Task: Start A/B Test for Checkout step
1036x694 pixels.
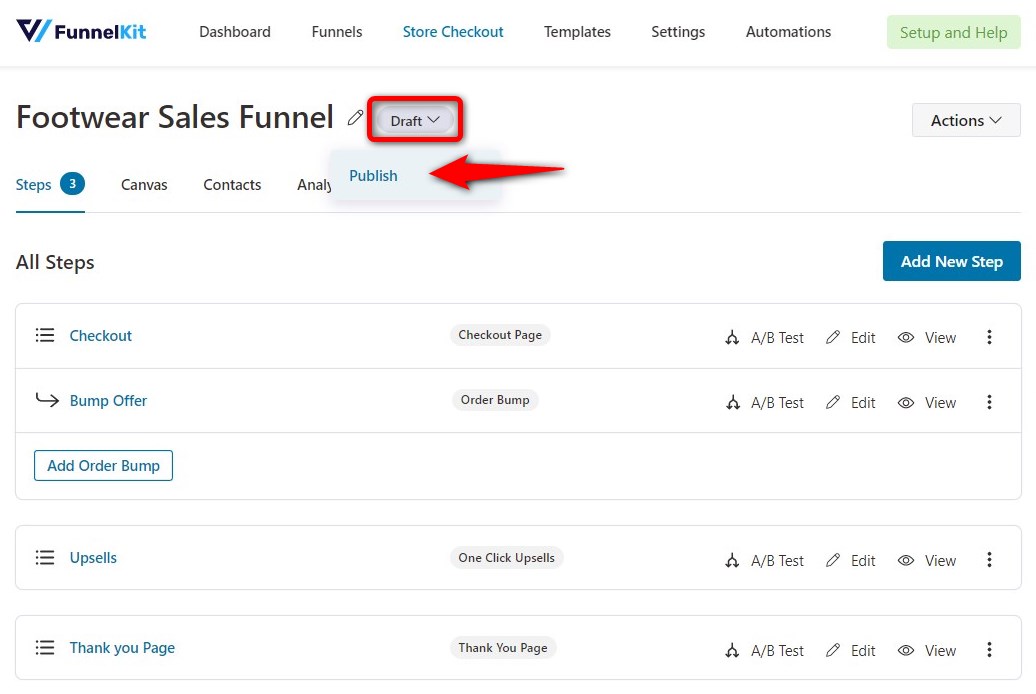Action: click(x=764, y=338)
